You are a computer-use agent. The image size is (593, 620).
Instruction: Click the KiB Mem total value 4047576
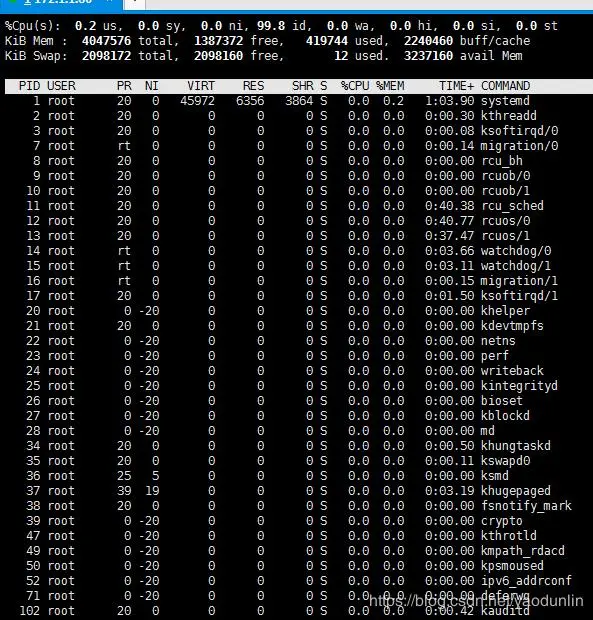[106, 41]
